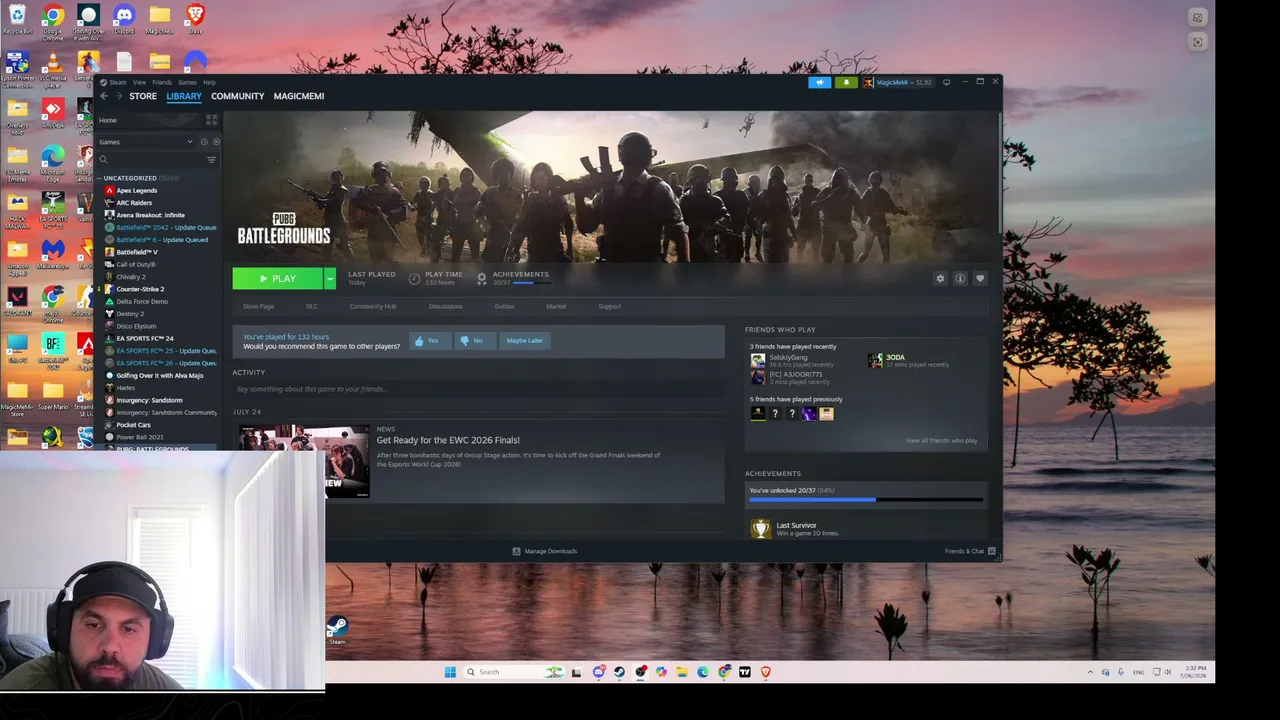Expand the Games collection dropdown
The width and height of the screenshot is (1280, 720).
(x=190, y=142)
